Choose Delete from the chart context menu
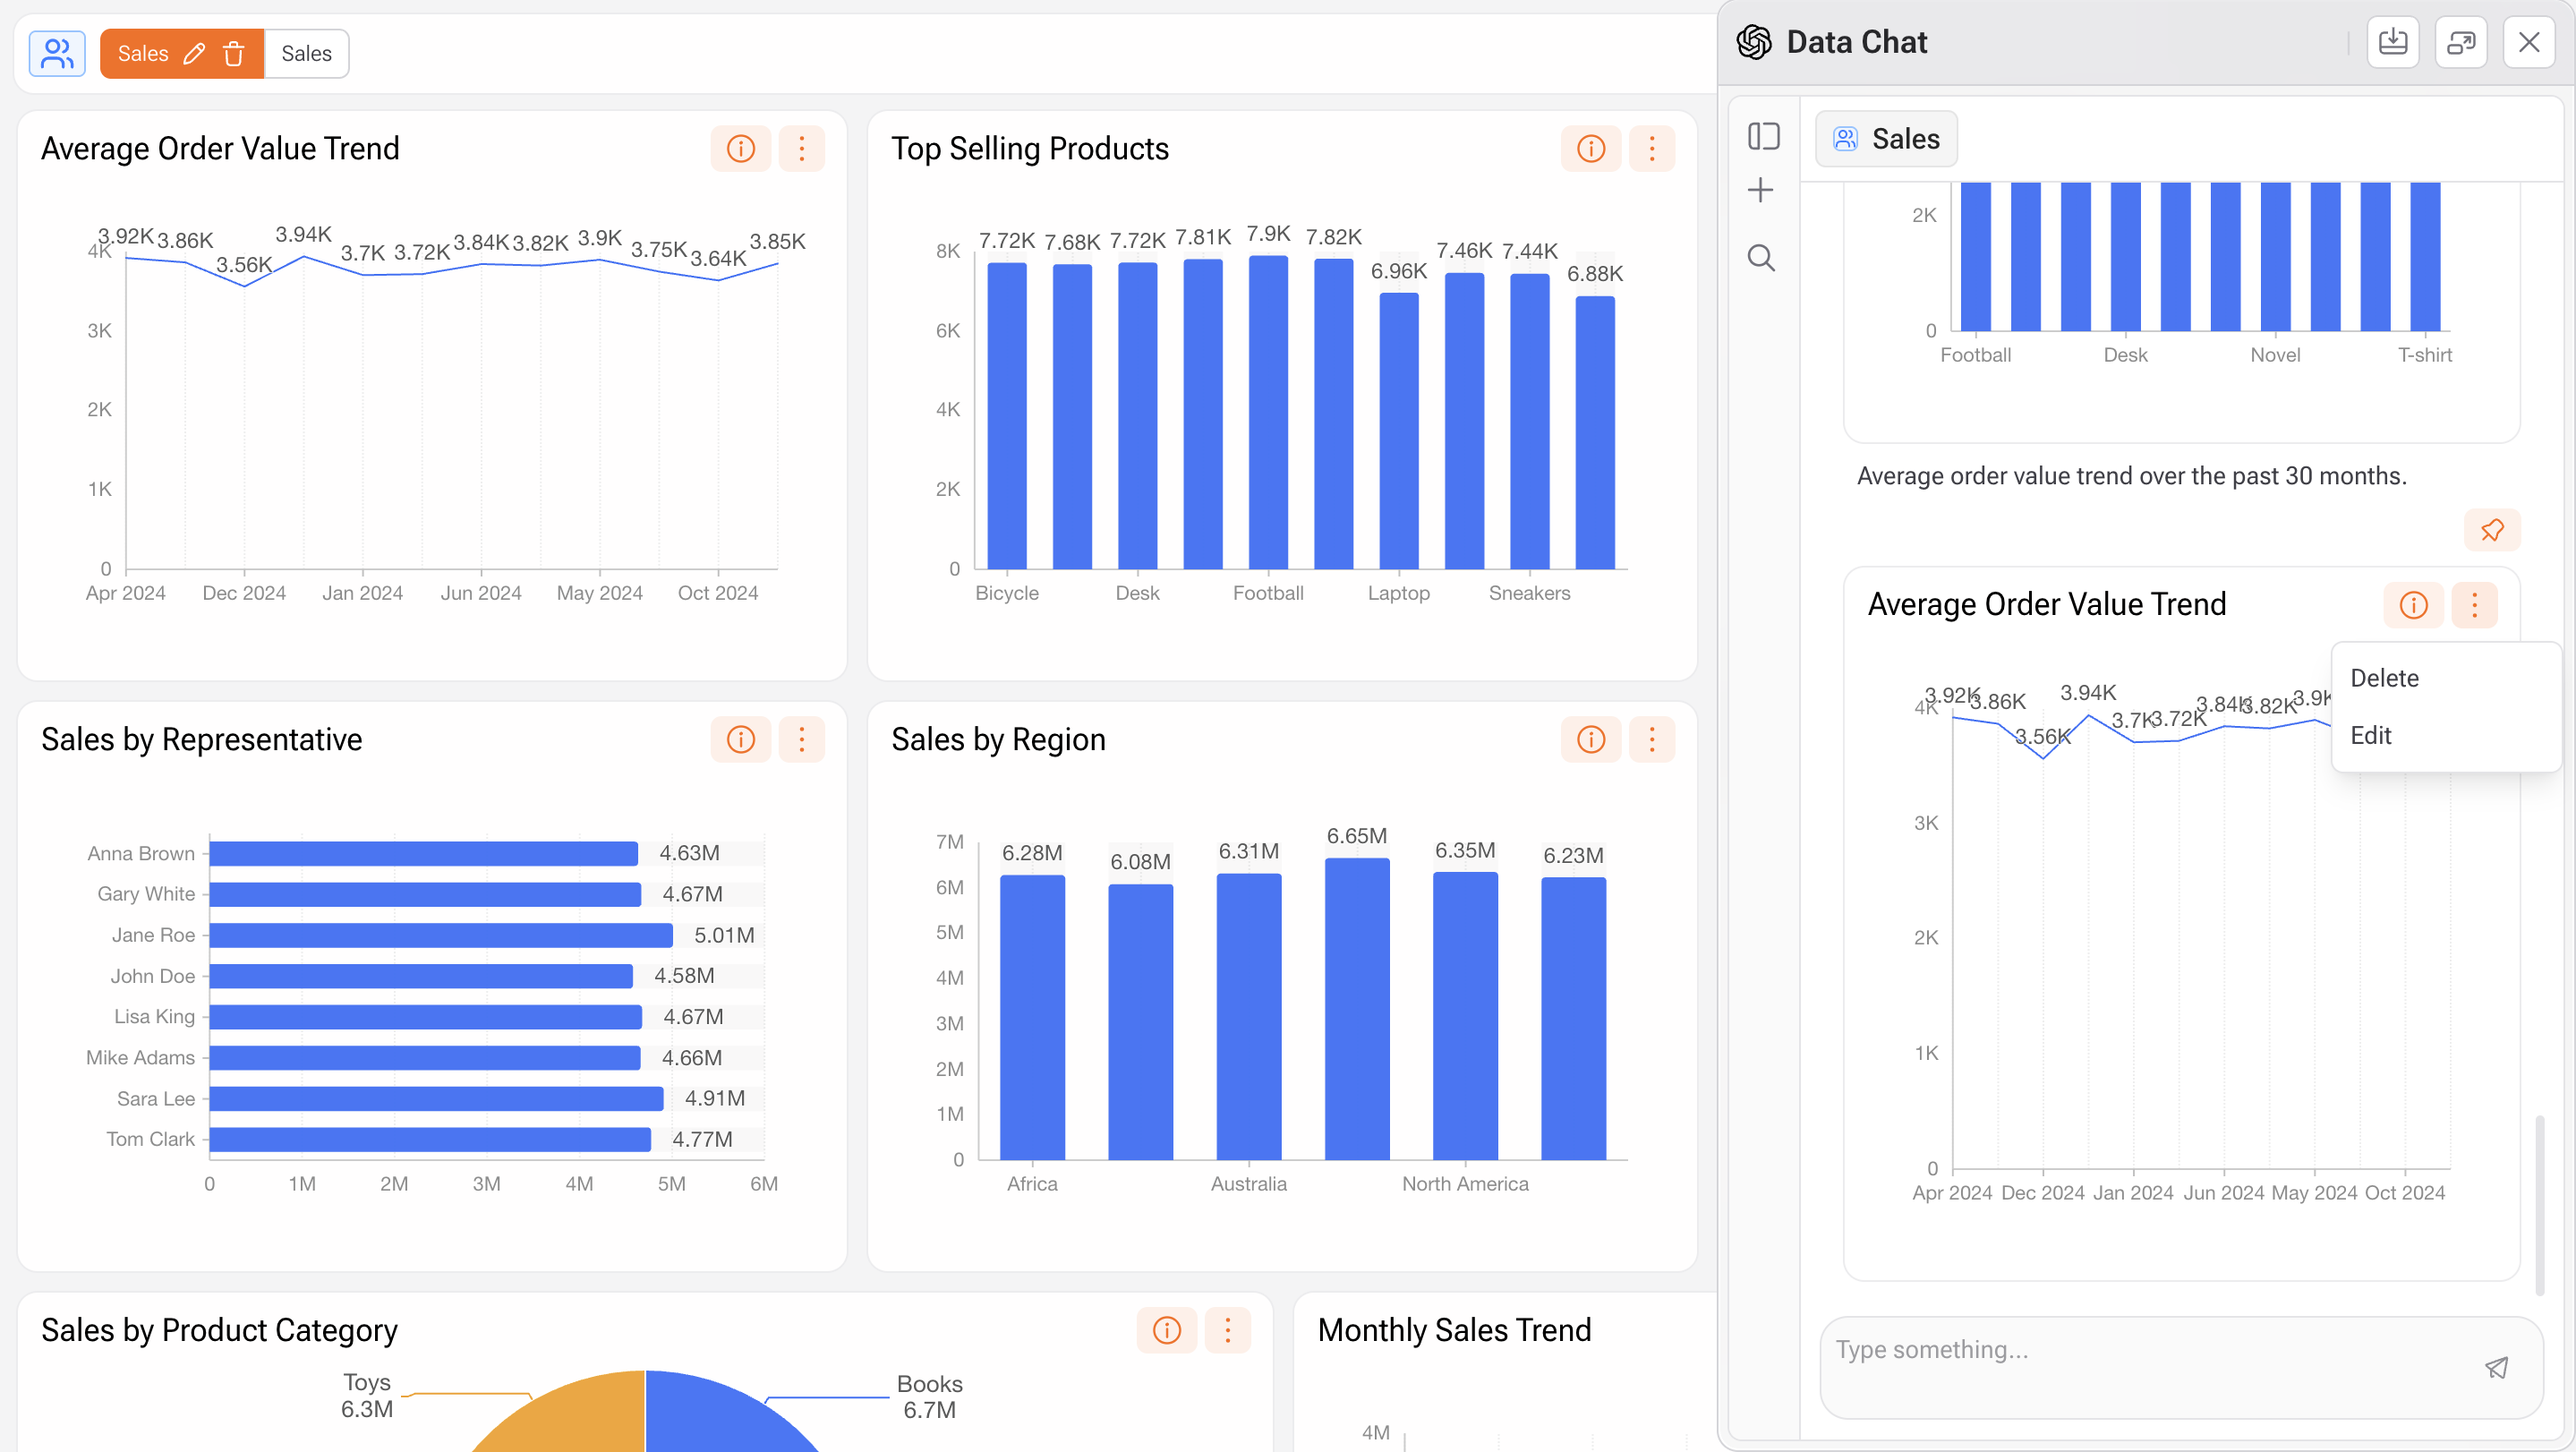The image size is (2576, 1452). [x=2384, y=678]
